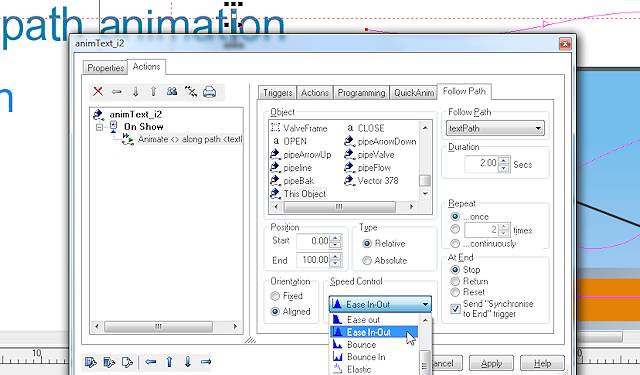Click blue down arrow in bottom toolbar

point(188,362)
